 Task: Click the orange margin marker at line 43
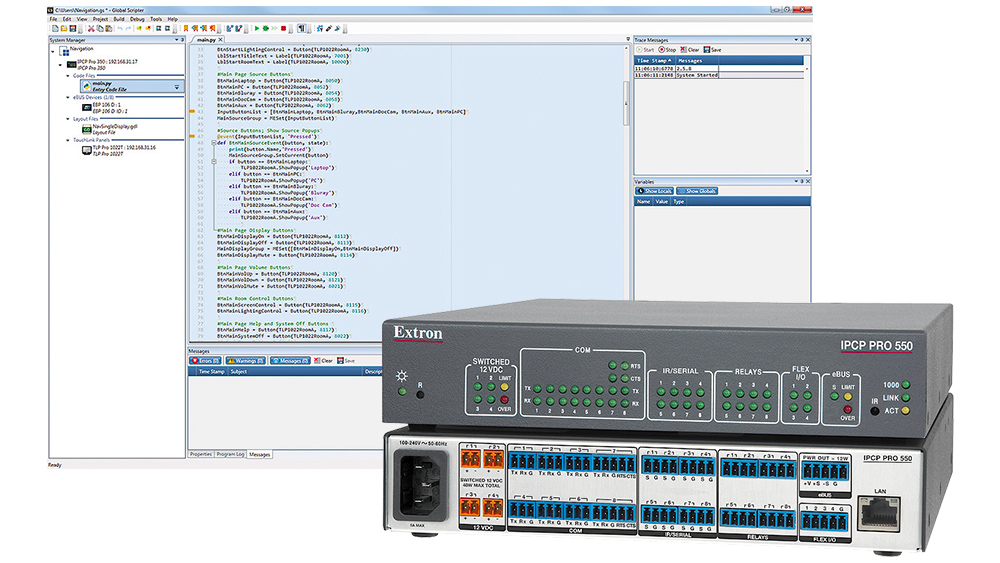[192, 112]
